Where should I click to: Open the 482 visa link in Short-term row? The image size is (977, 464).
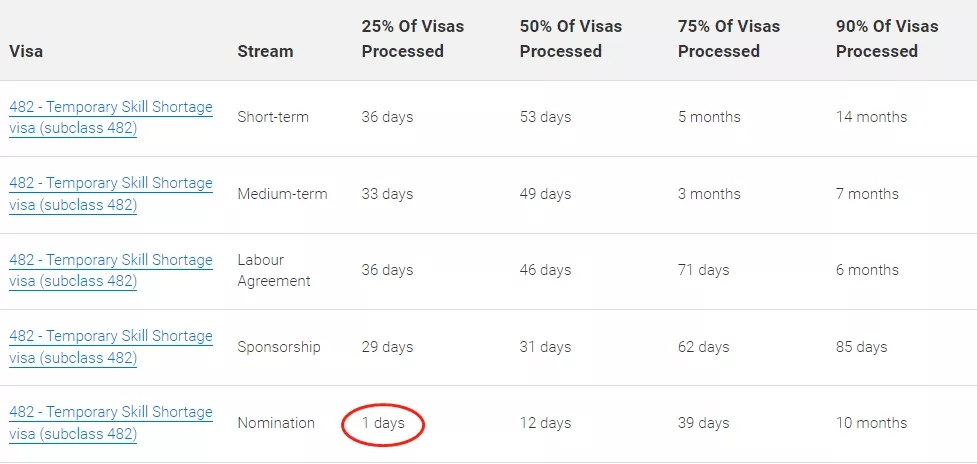point(110,117)
